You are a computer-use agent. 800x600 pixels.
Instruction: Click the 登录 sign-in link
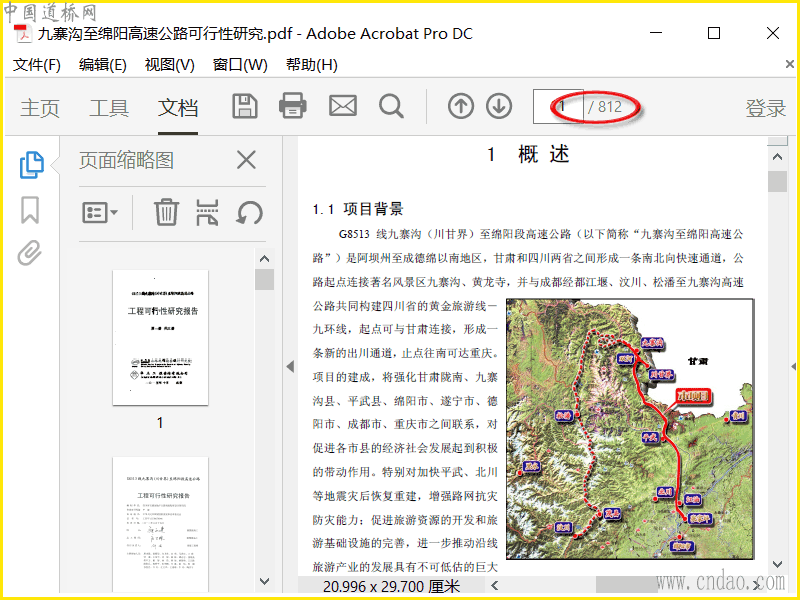[x=765, y=108]
